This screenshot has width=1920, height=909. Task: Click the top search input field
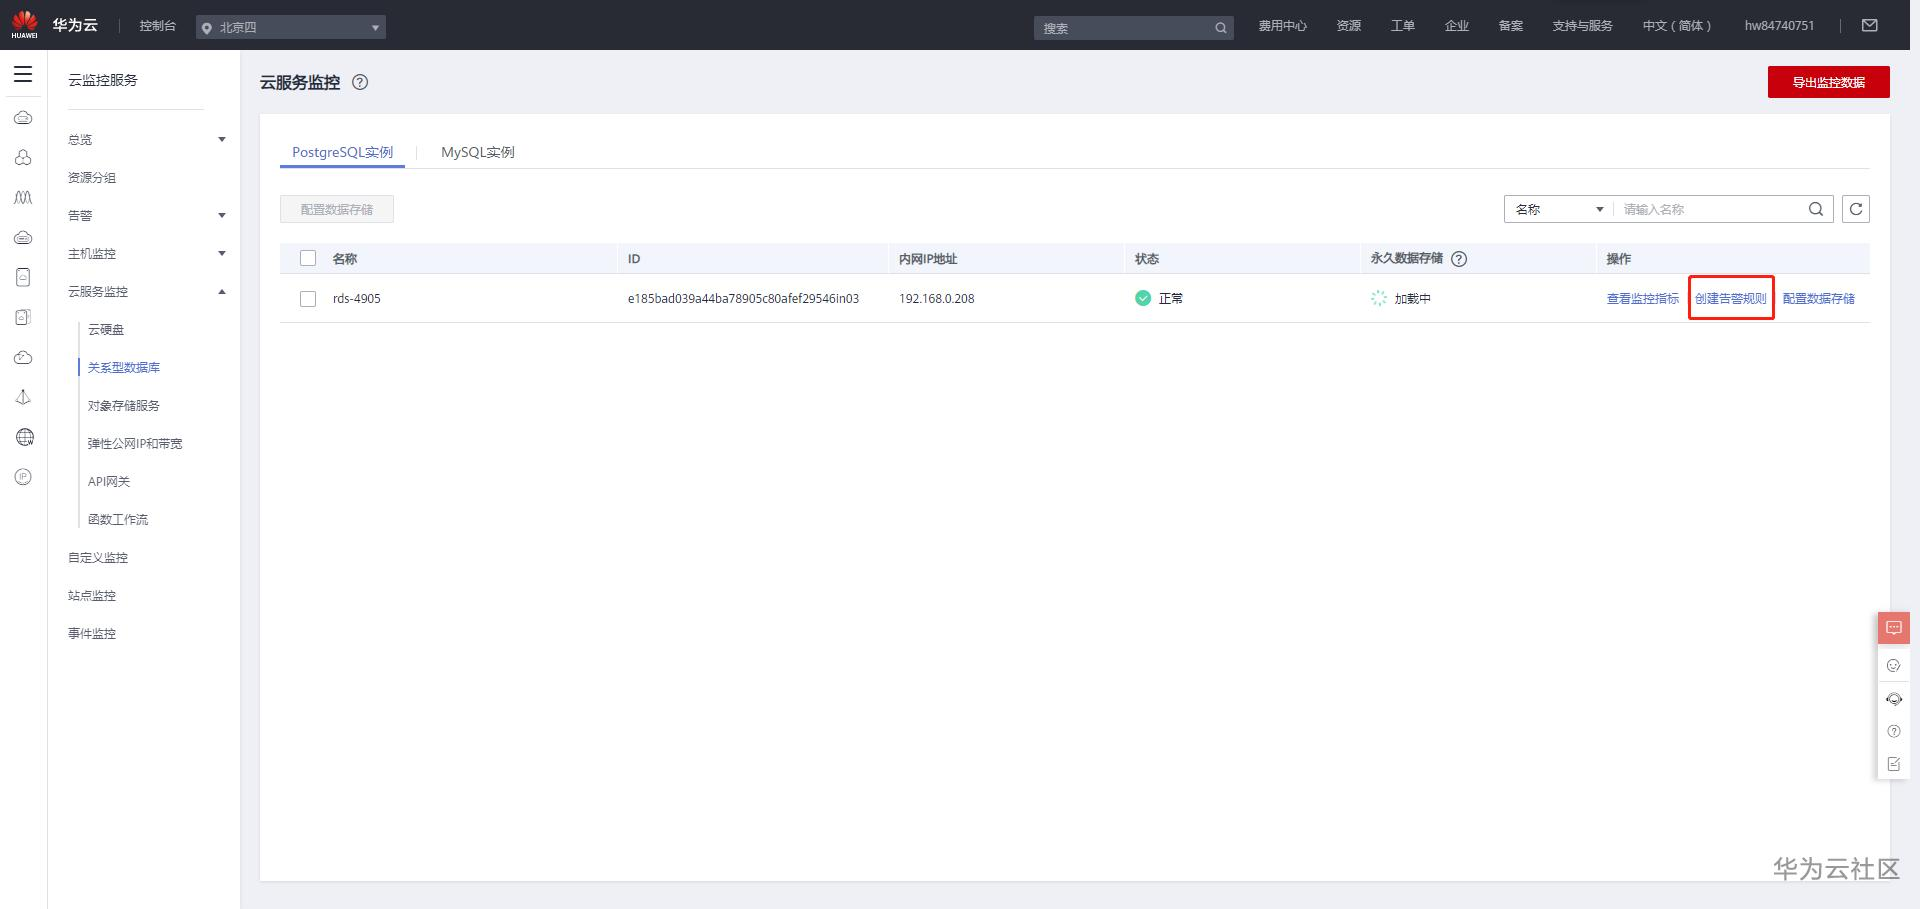[1123, 28]
